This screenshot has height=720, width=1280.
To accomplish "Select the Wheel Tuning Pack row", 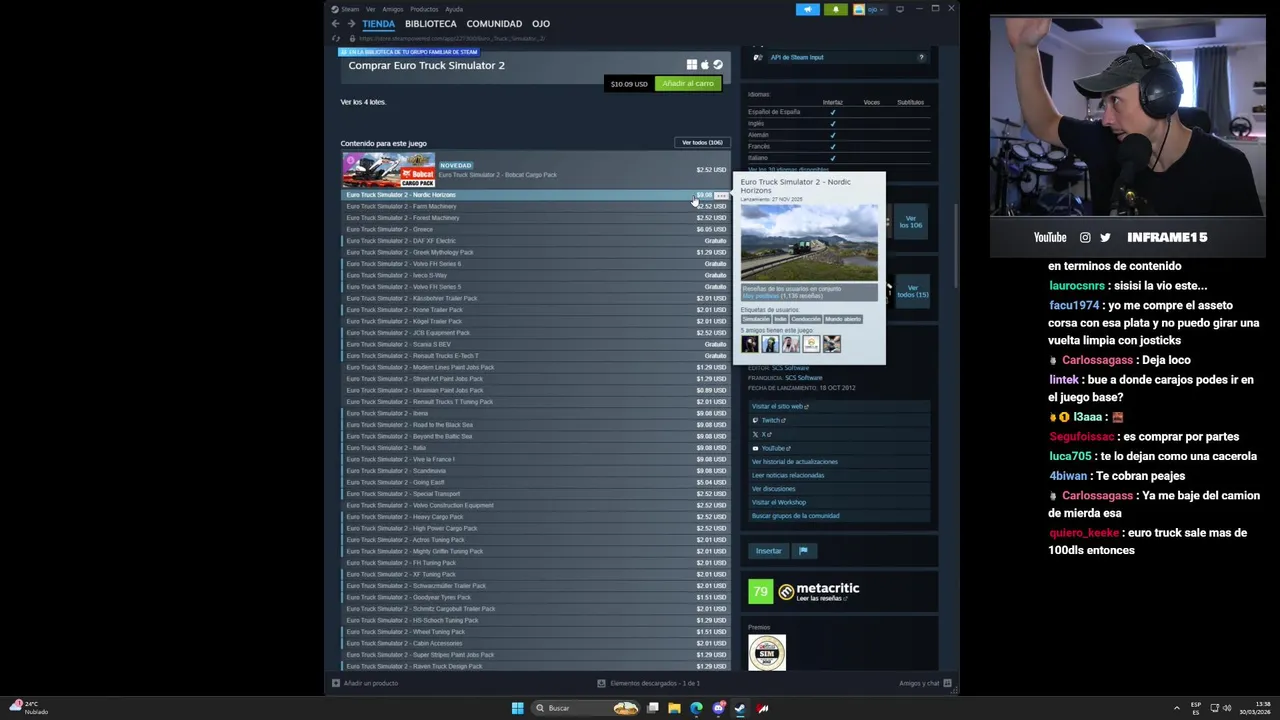I will [535, 632].
